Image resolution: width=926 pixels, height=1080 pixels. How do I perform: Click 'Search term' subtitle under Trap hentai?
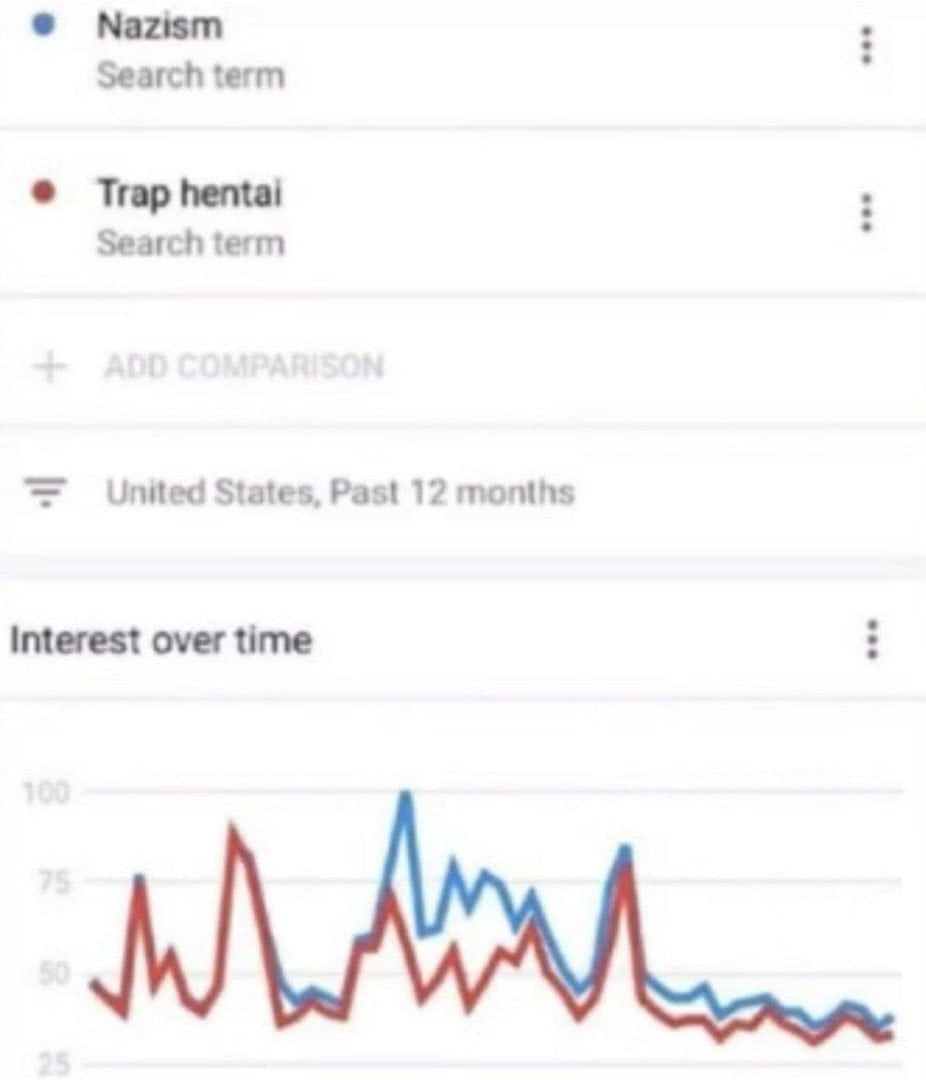coord(190,243)
